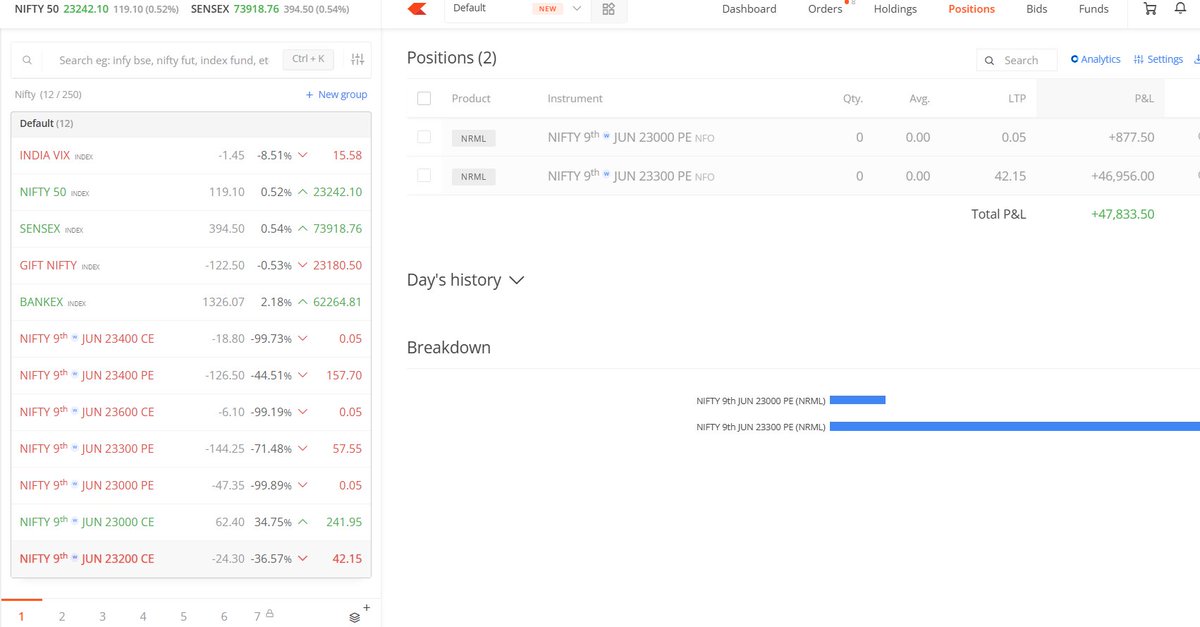Open the shopping cart icon
This screenshot has height=627, width=1200.
pos(1150,9)
